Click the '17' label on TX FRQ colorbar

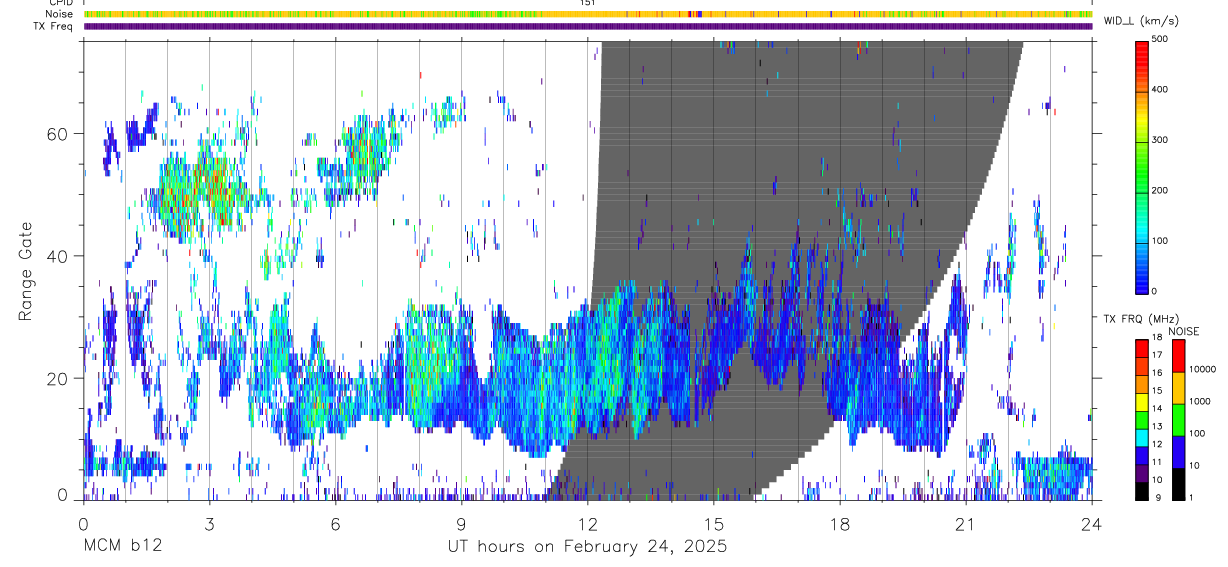[1155, 357]
